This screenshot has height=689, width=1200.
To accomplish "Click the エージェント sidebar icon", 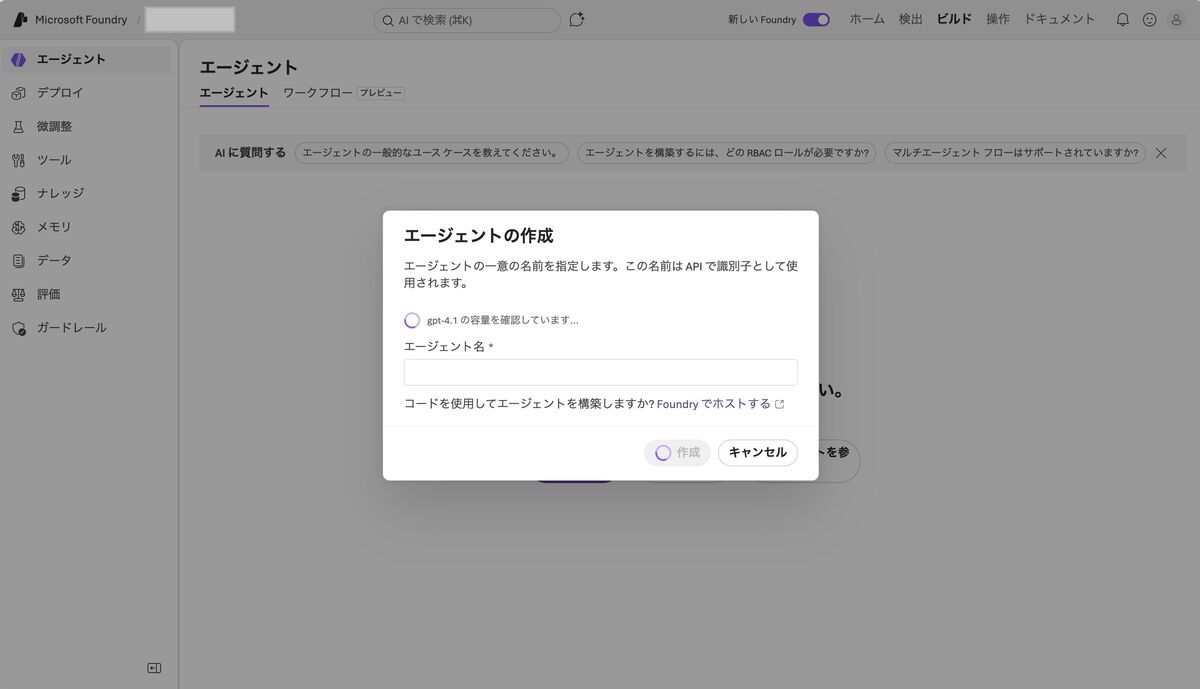I will click(18, 60).
